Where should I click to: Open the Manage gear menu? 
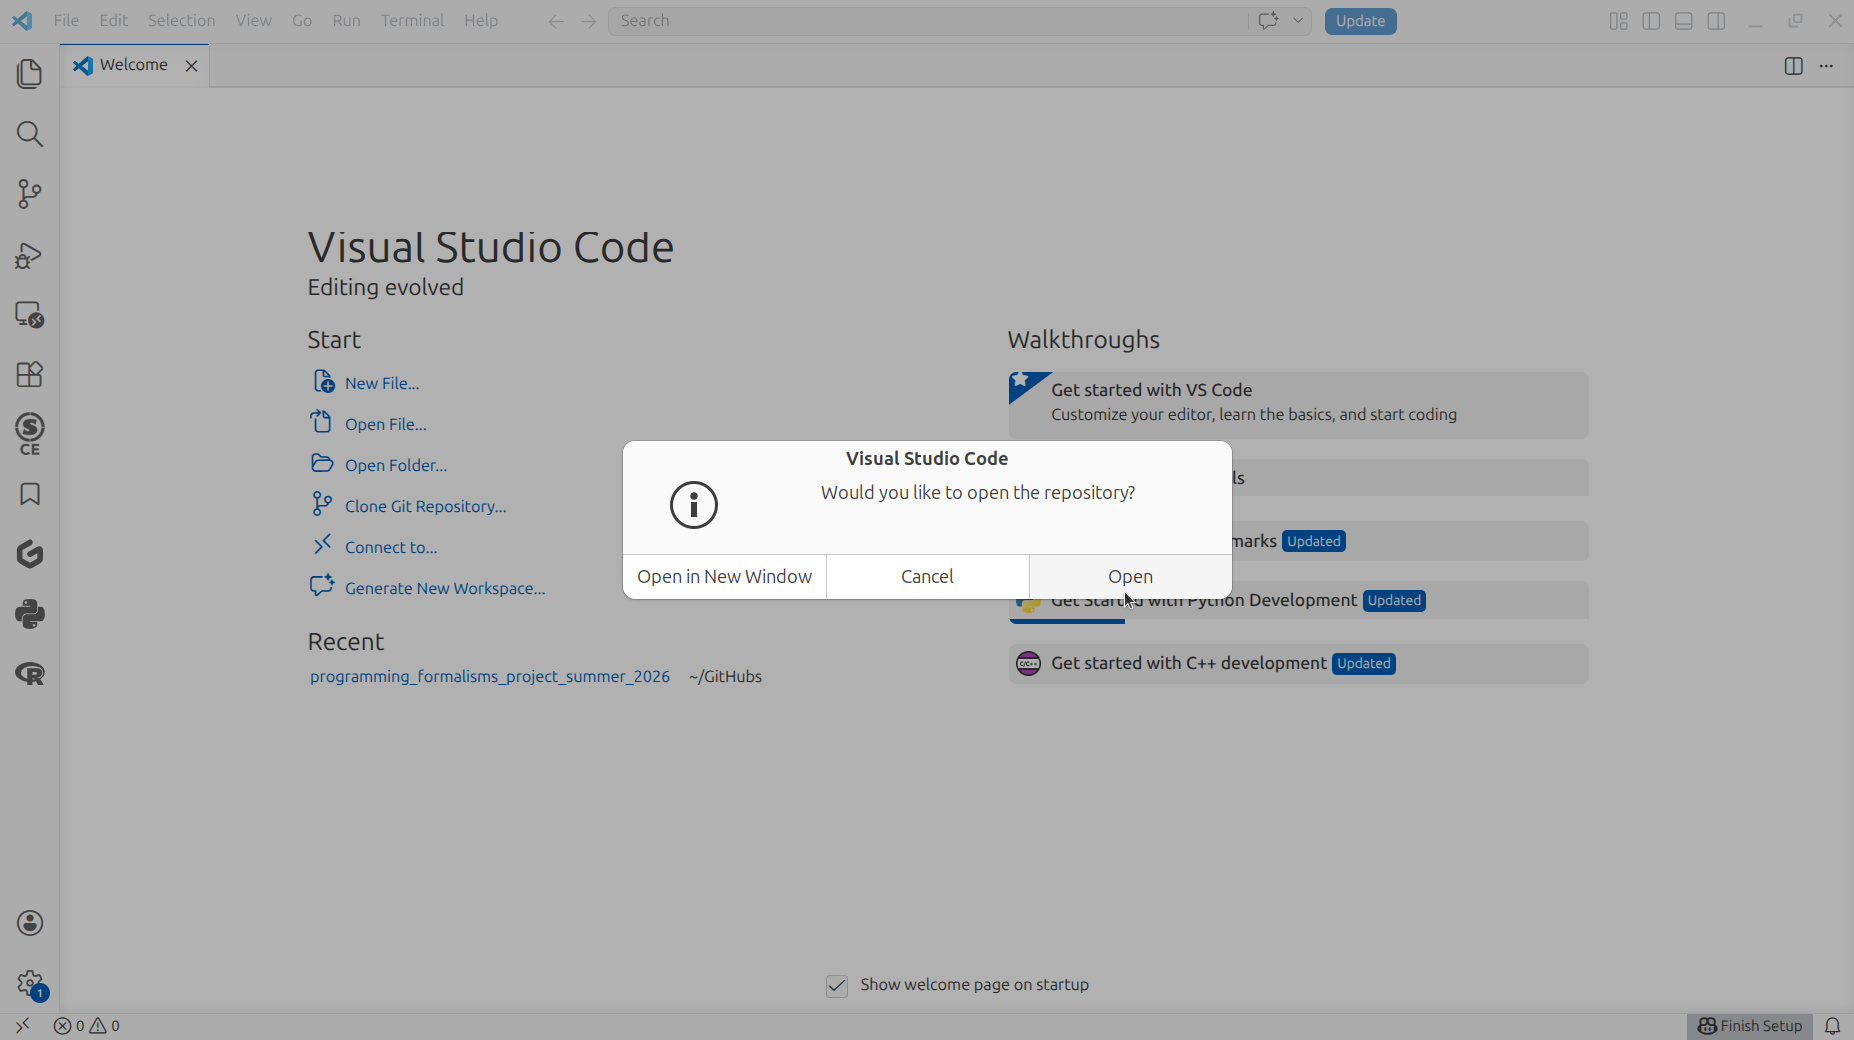pyautogui.click(x=30, y=984)
